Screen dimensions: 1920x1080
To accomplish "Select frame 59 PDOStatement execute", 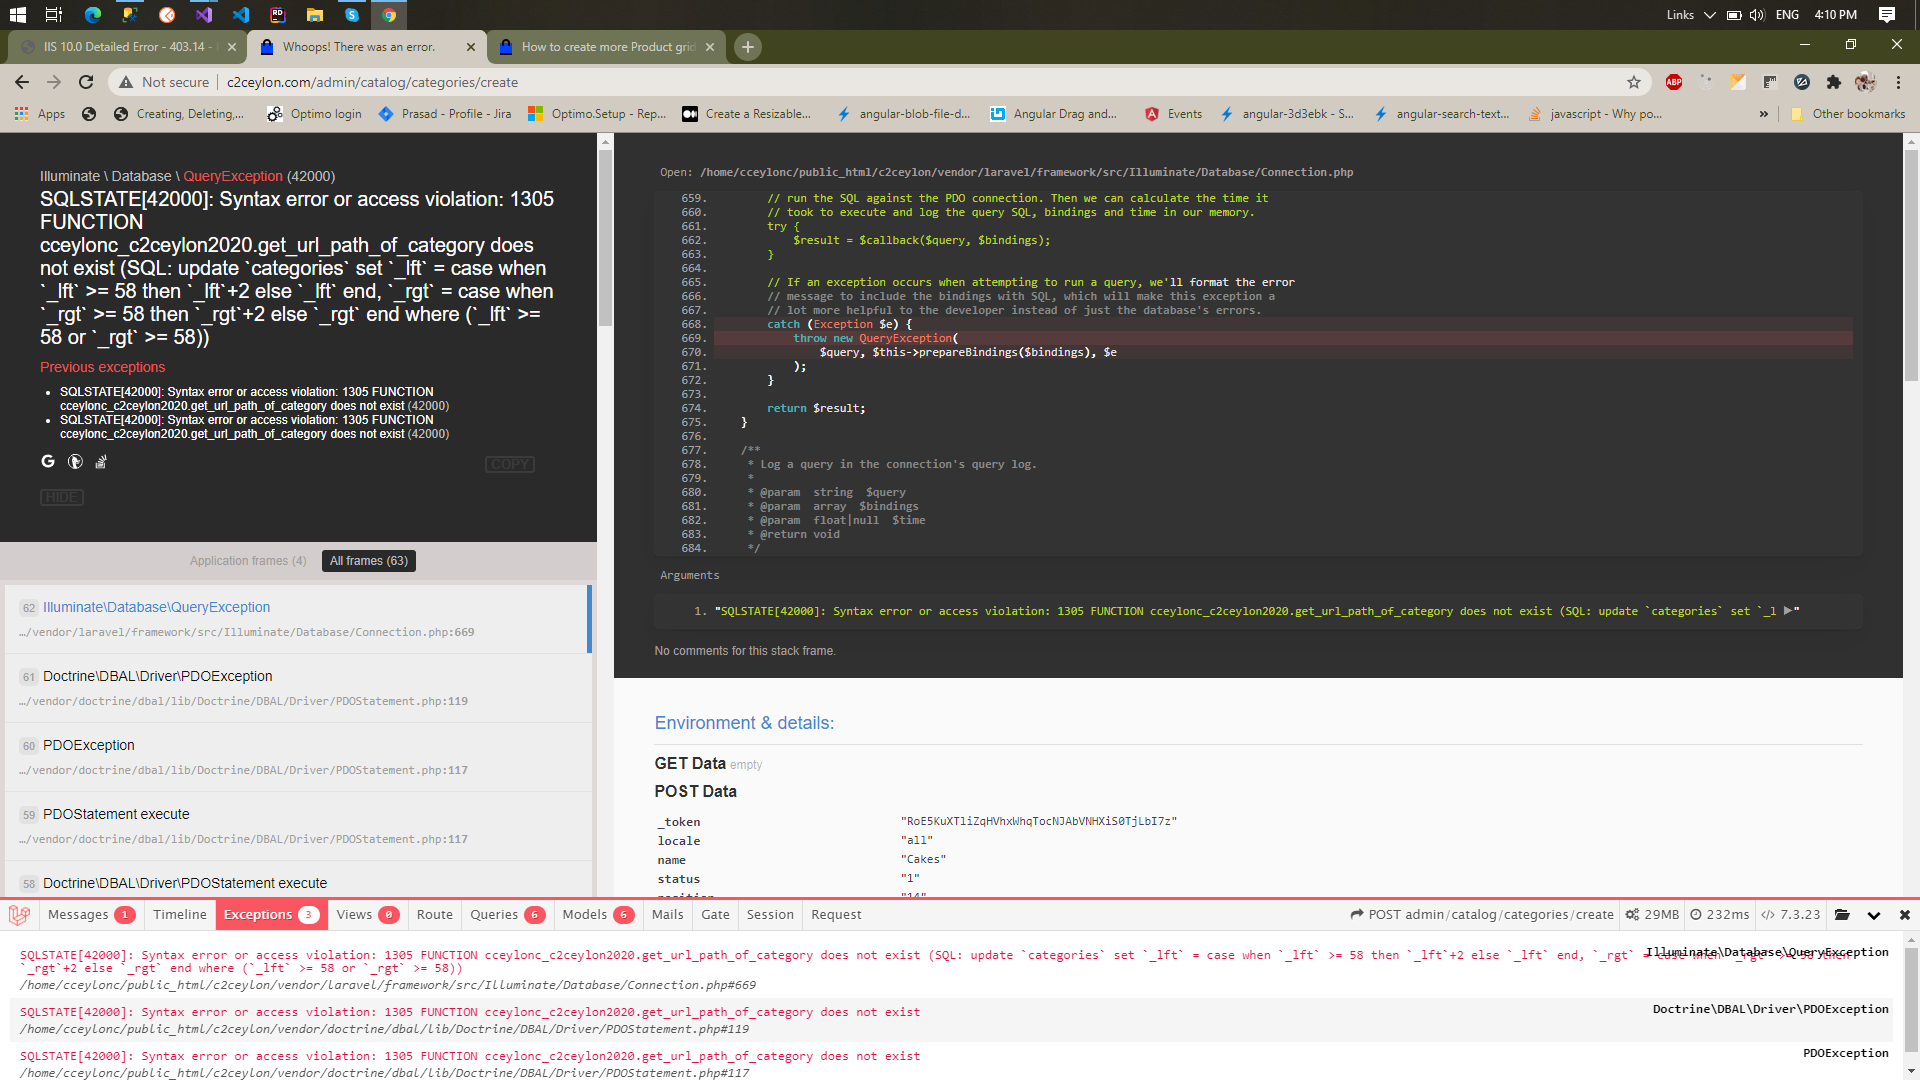I will pyautogui.click(x=296, y=826).
